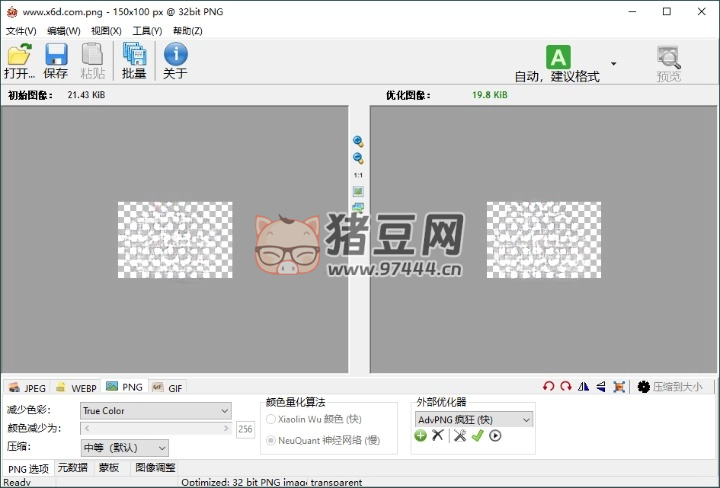Run external optimizer with play icon
Viewport: 720px width, 488px height.
tap(495, 436)
